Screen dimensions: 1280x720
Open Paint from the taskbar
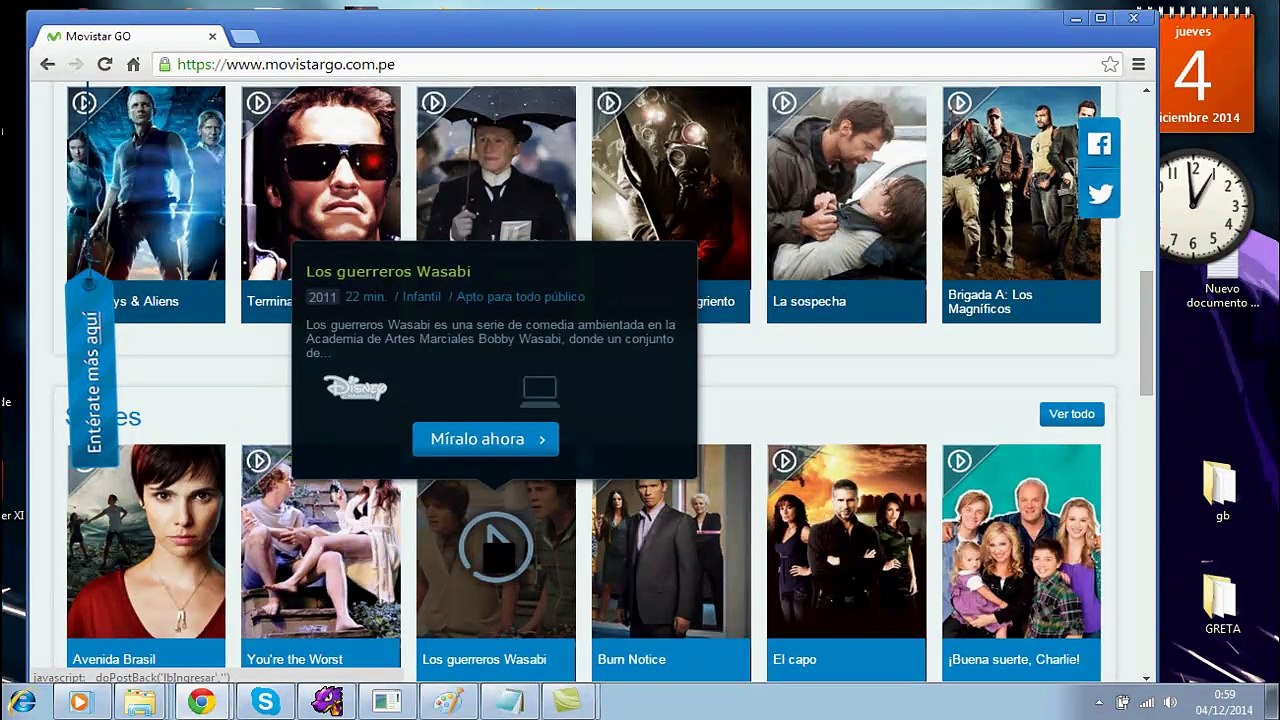pos(447,702)
